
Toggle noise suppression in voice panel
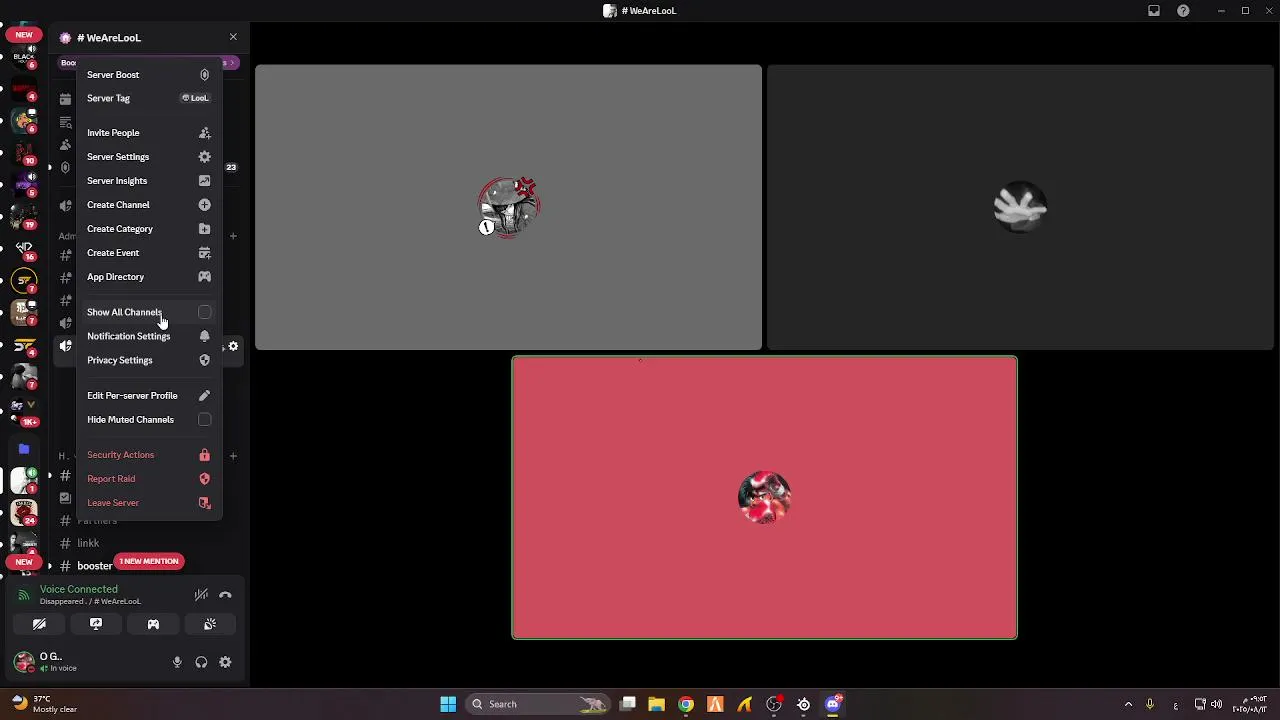(x=201, y=595)
